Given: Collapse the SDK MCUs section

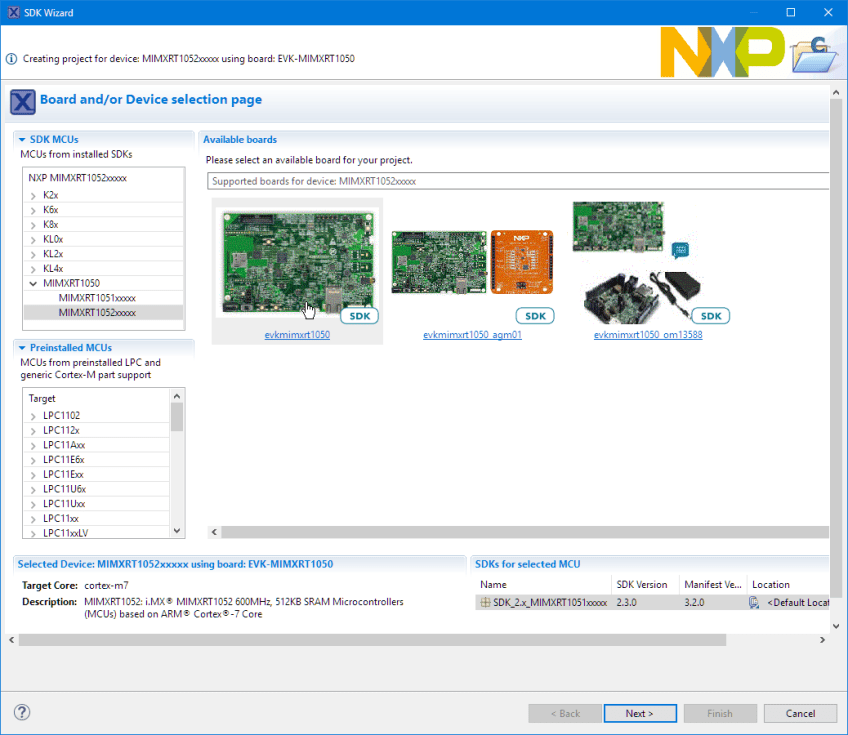Looking at the screenshot, I should [x=24, y=139].
